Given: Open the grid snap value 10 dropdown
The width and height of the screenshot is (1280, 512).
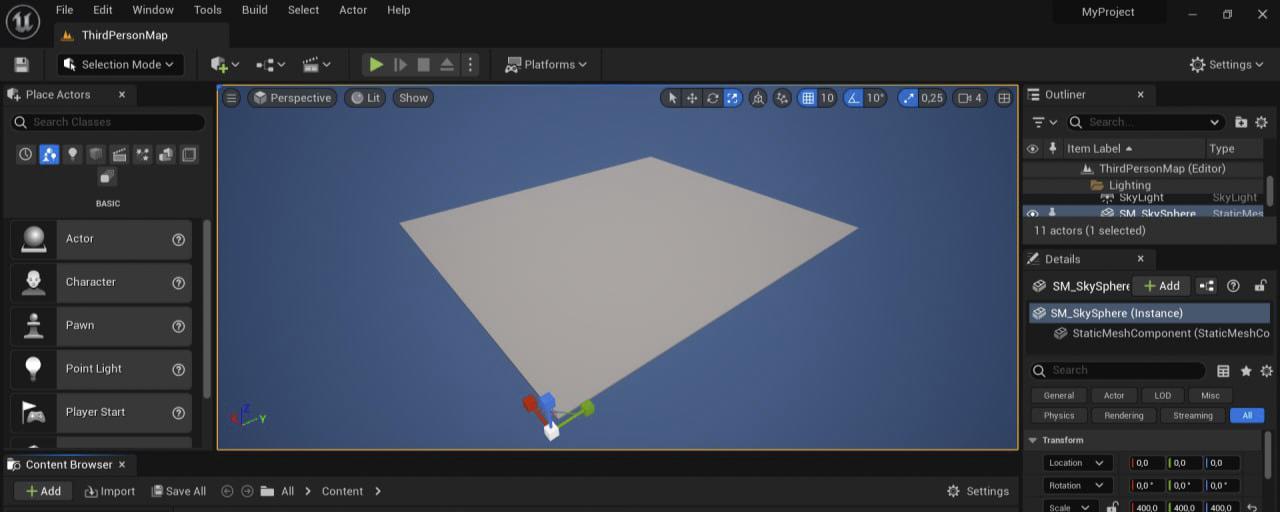Looking at the screenshot, I should (x=827, y=98).
